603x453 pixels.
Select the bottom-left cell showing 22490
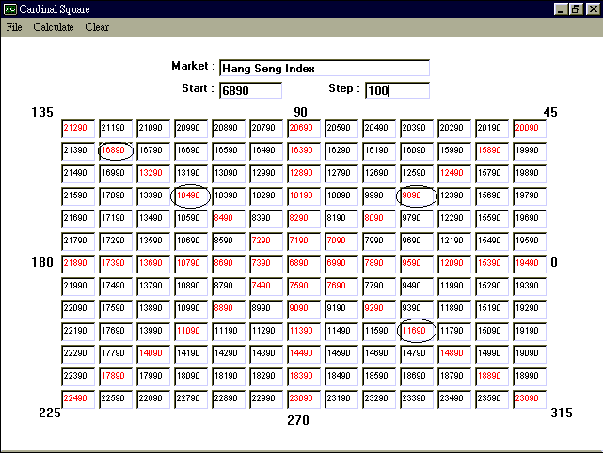click(x=76, y=397)
